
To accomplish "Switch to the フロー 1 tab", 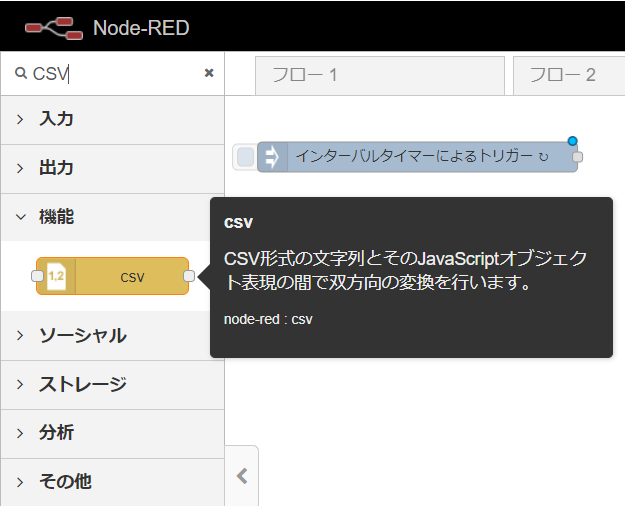I will point(380,75).
